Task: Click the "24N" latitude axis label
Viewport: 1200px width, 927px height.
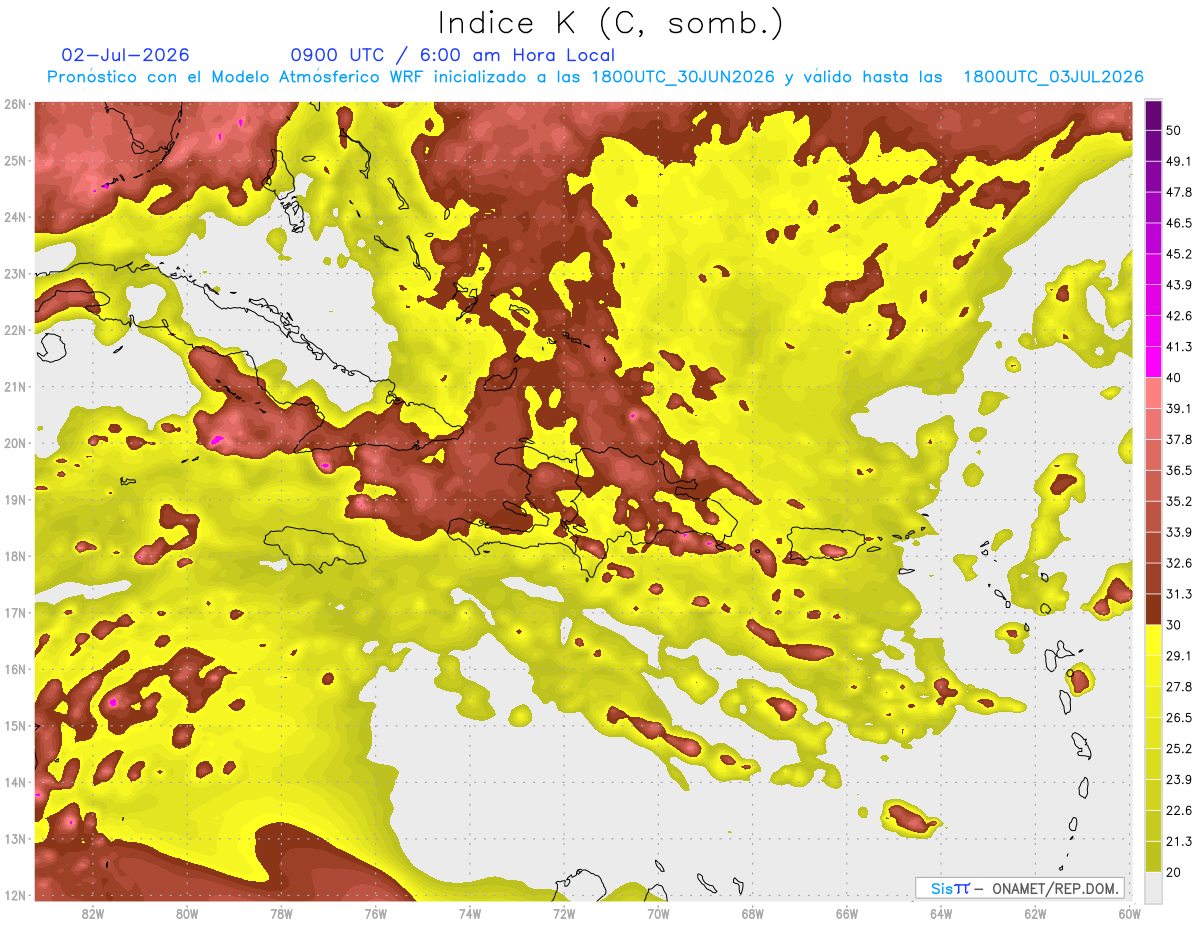Action: point(15,217)
